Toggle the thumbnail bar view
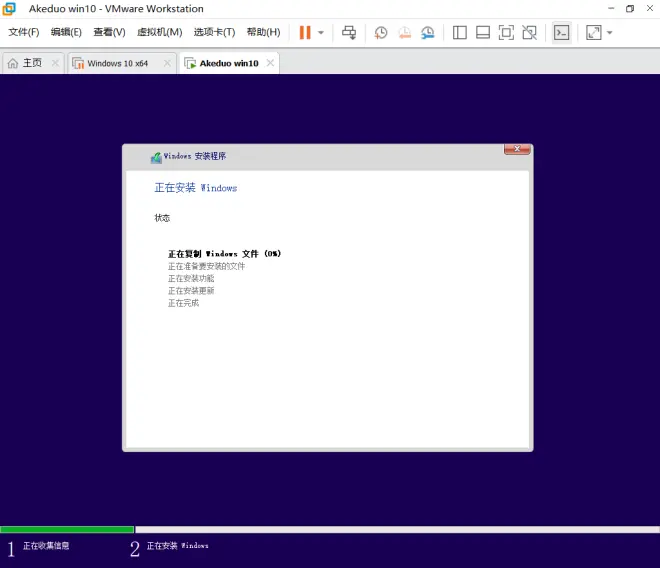Screen dimensions: 660x568 [x=483, y=32]
